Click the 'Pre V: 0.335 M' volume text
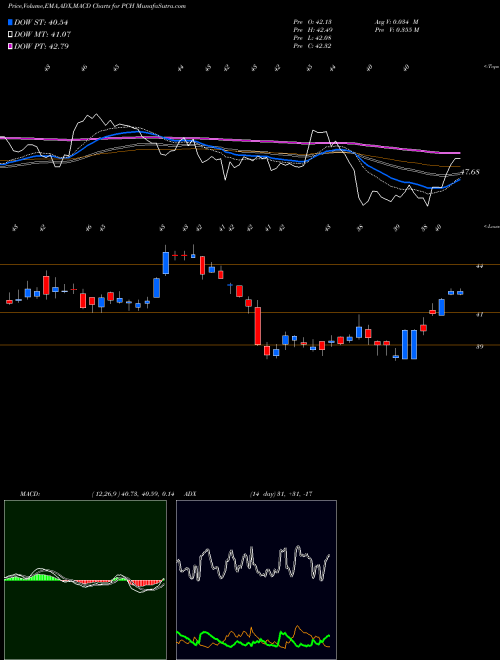The image size is (500, 660). [396, 30]
